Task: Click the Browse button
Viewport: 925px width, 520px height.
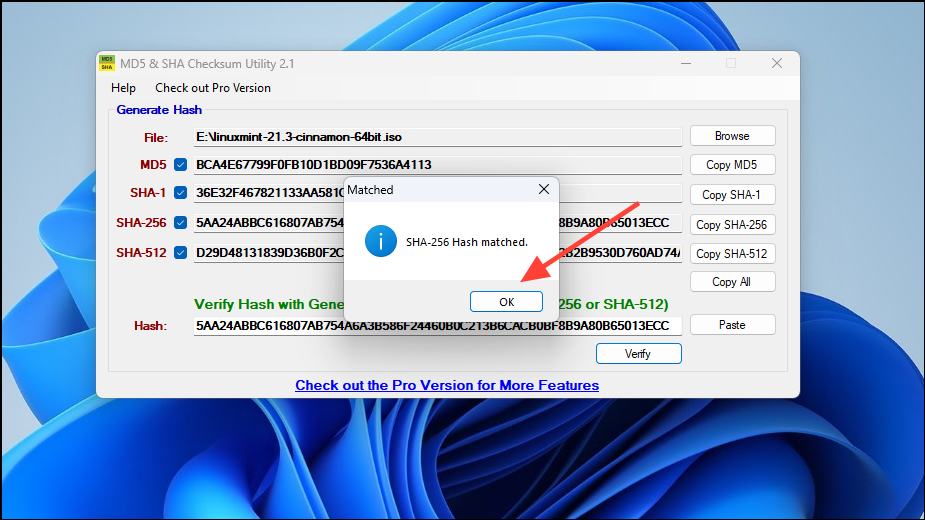Action: pos(733,136)
